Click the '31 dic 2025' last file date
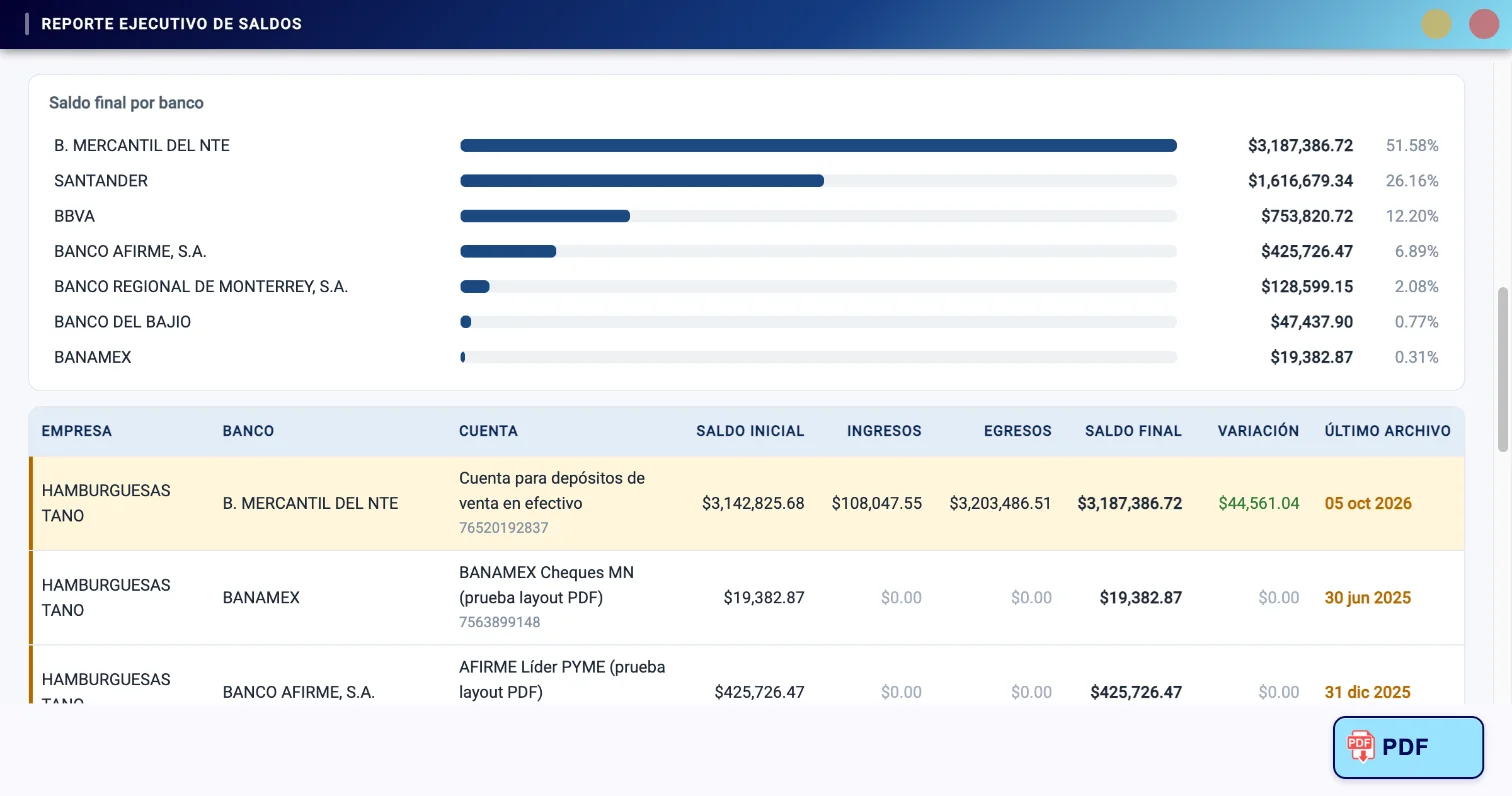This screenshot has height=796, width=1512. coord(1367,692)
